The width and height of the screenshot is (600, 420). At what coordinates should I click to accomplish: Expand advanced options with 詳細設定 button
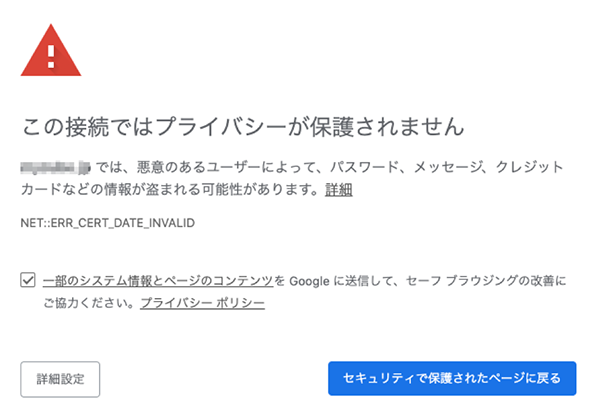60,379
